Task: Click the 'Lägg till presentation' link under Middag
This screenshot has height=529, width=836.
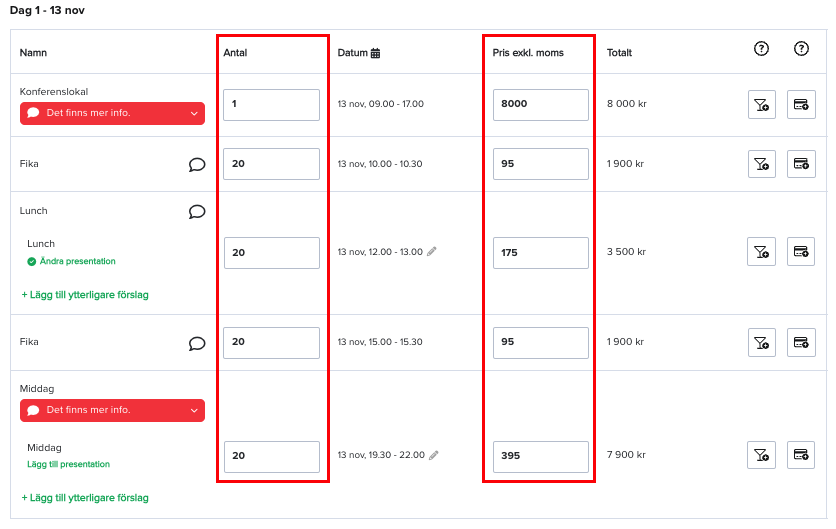Action: (x=68, y=464)
